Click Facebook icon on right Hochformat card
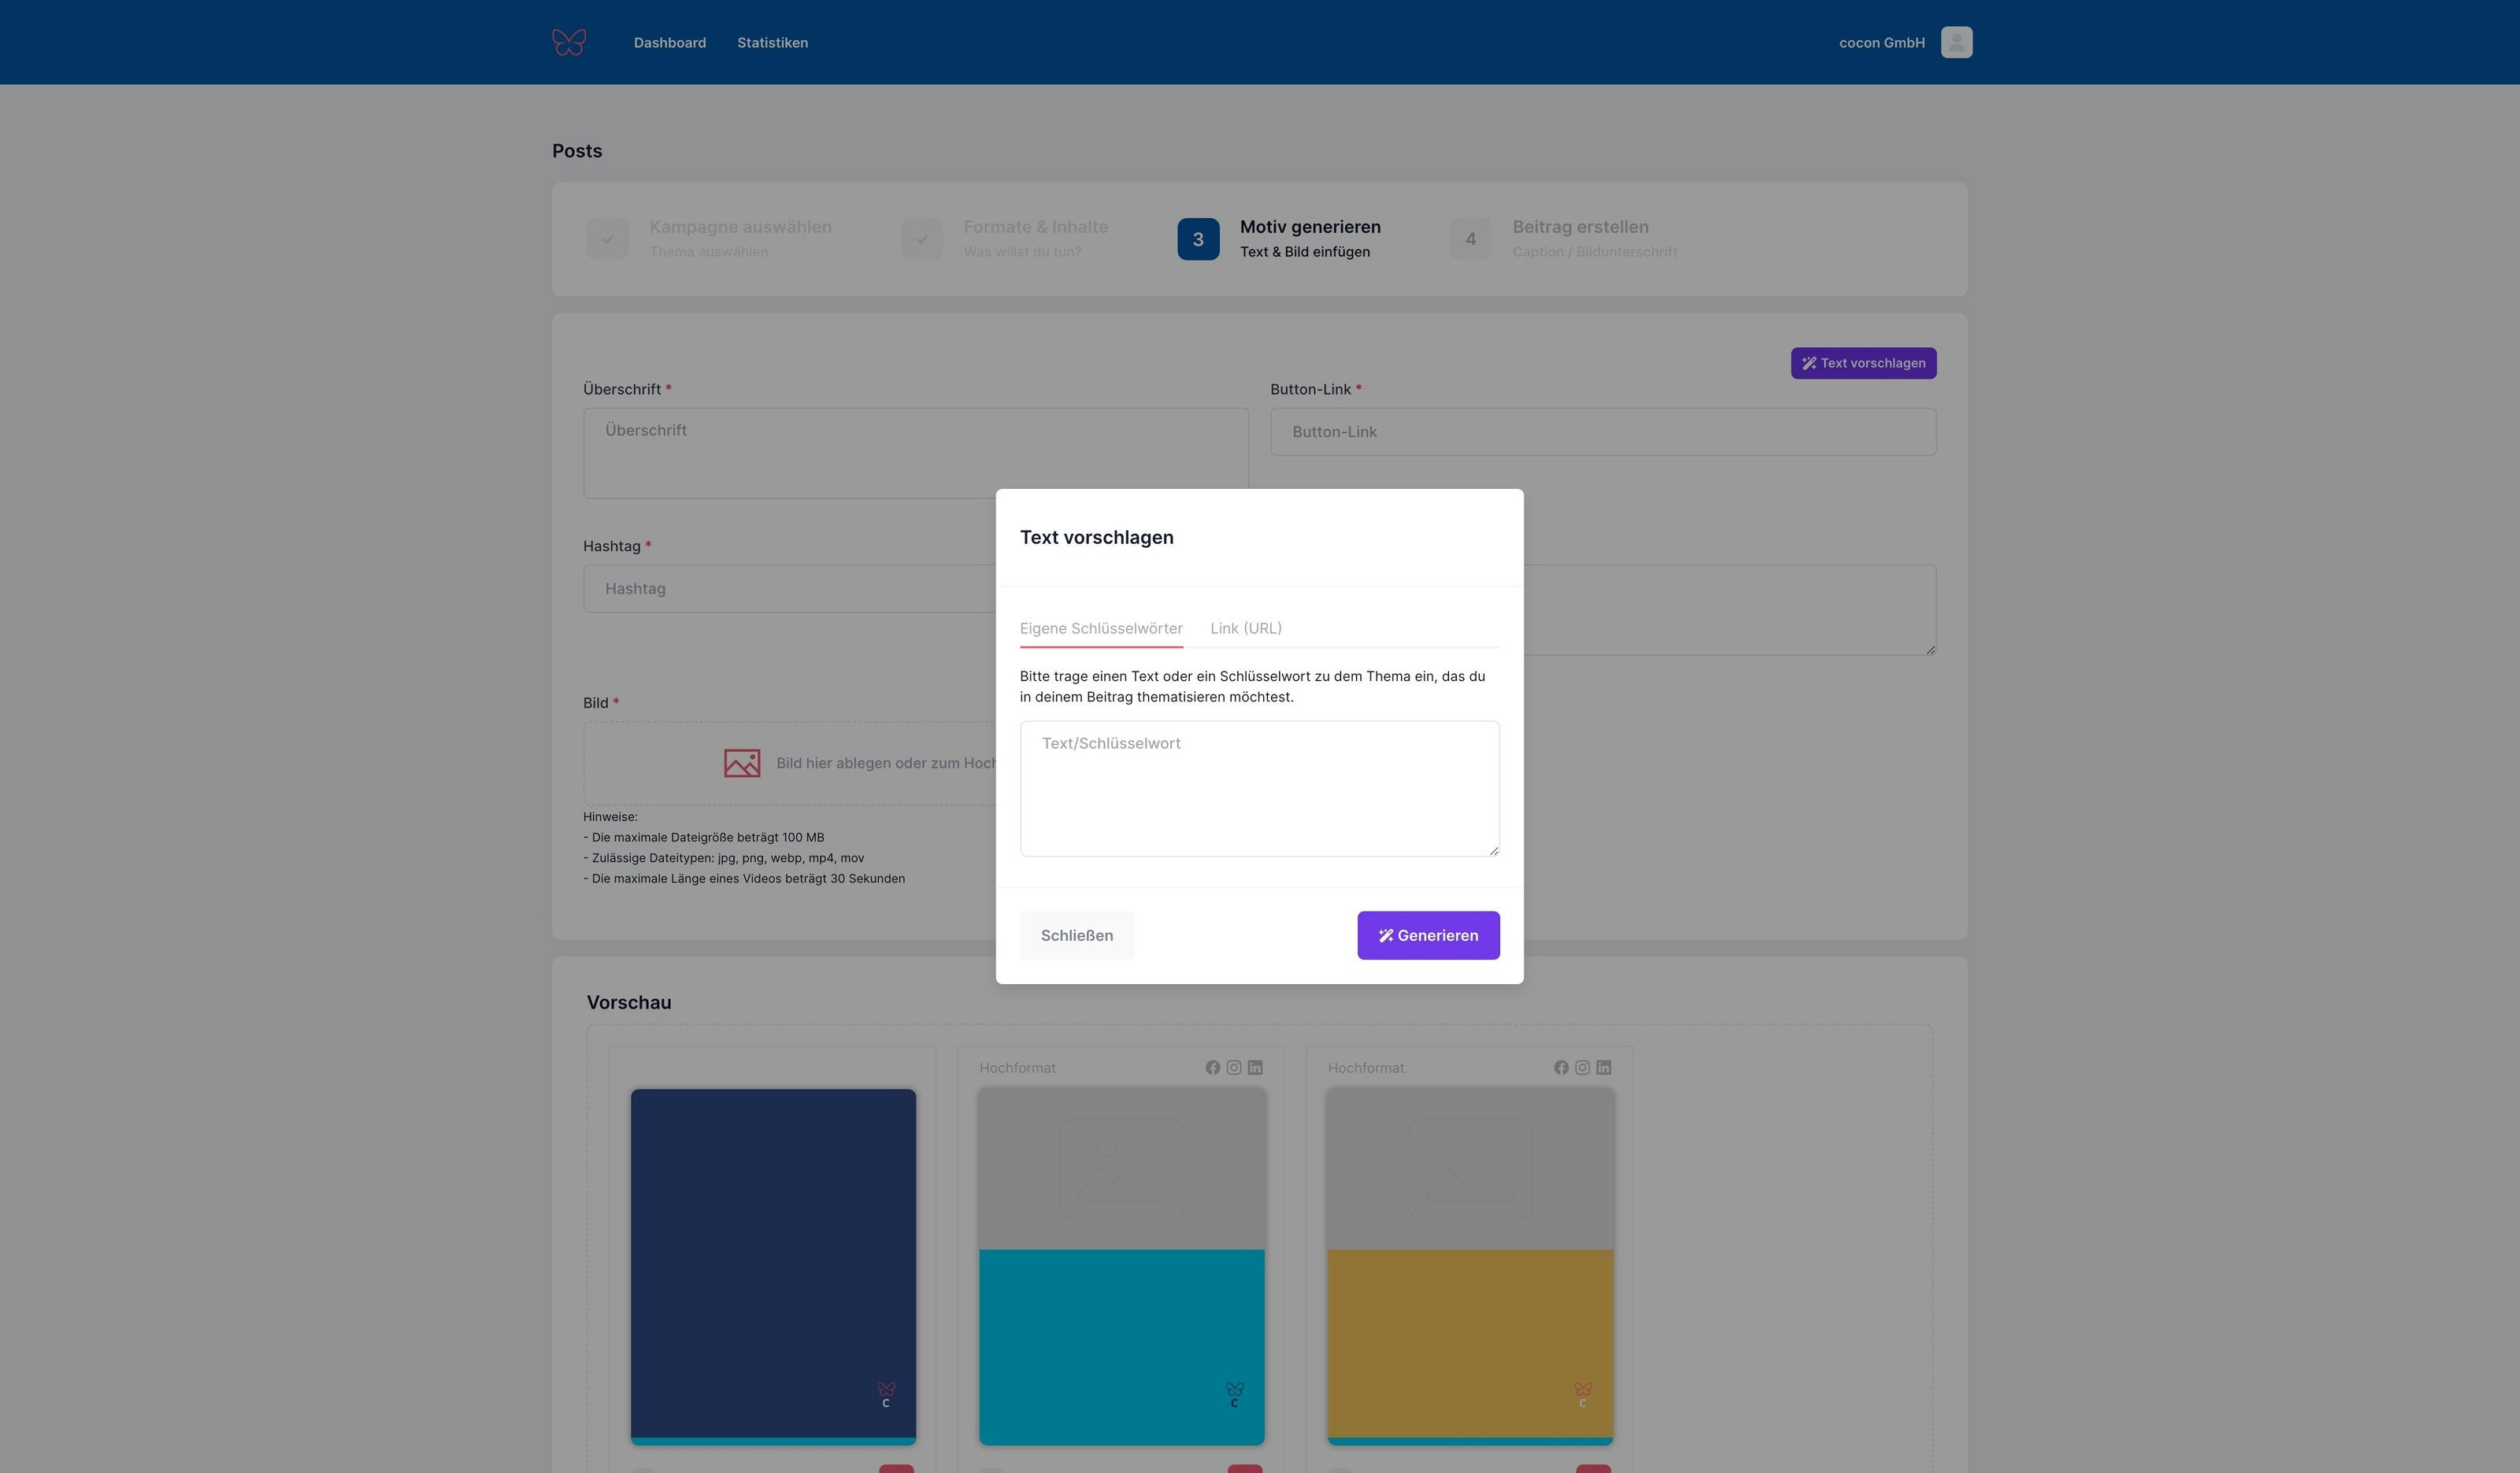2520x1473 pixels. [1561, 1068]
